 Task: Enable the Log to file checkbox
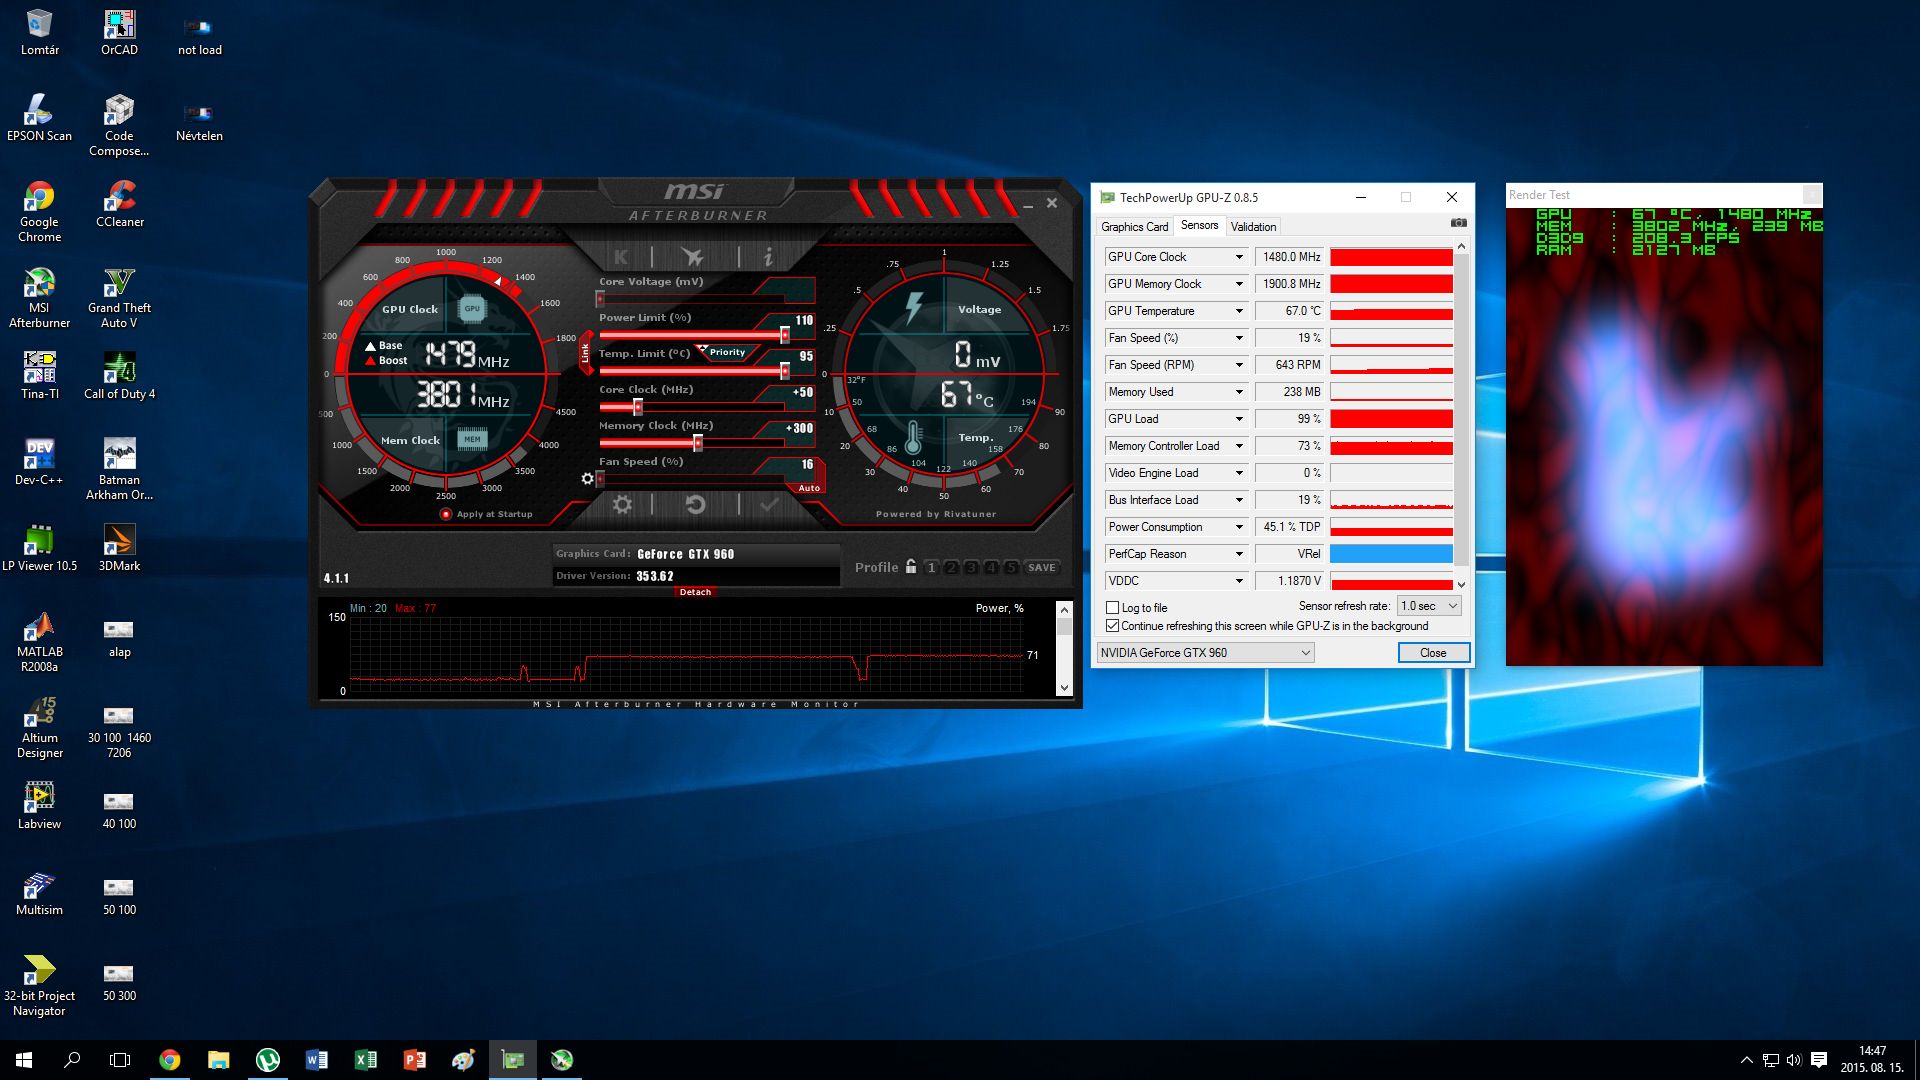click(1112, 607)
